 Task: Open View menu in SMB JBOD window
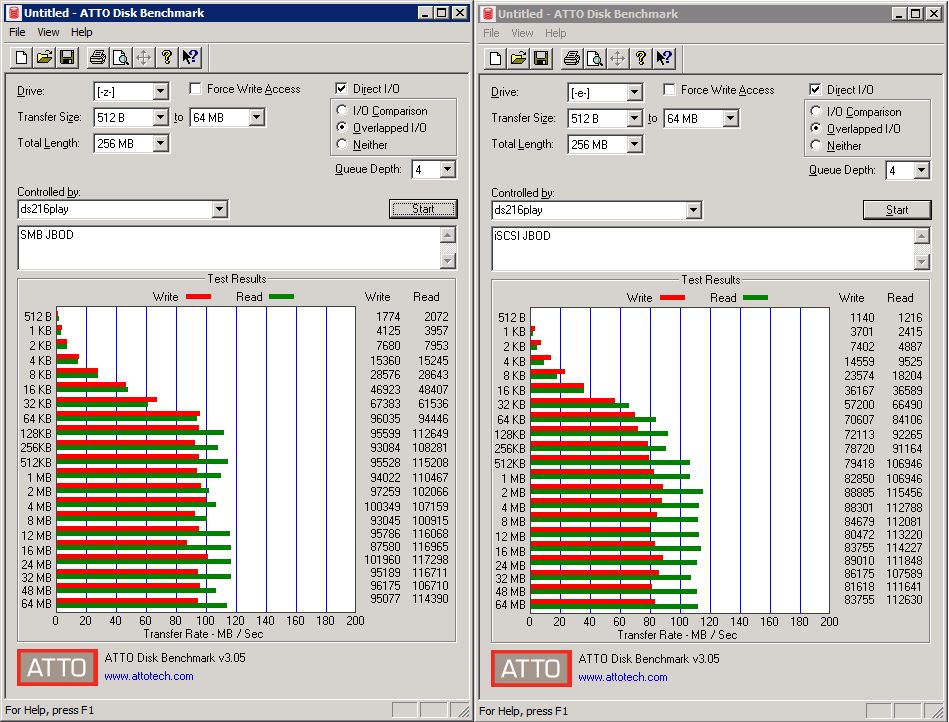click(48, 32)
